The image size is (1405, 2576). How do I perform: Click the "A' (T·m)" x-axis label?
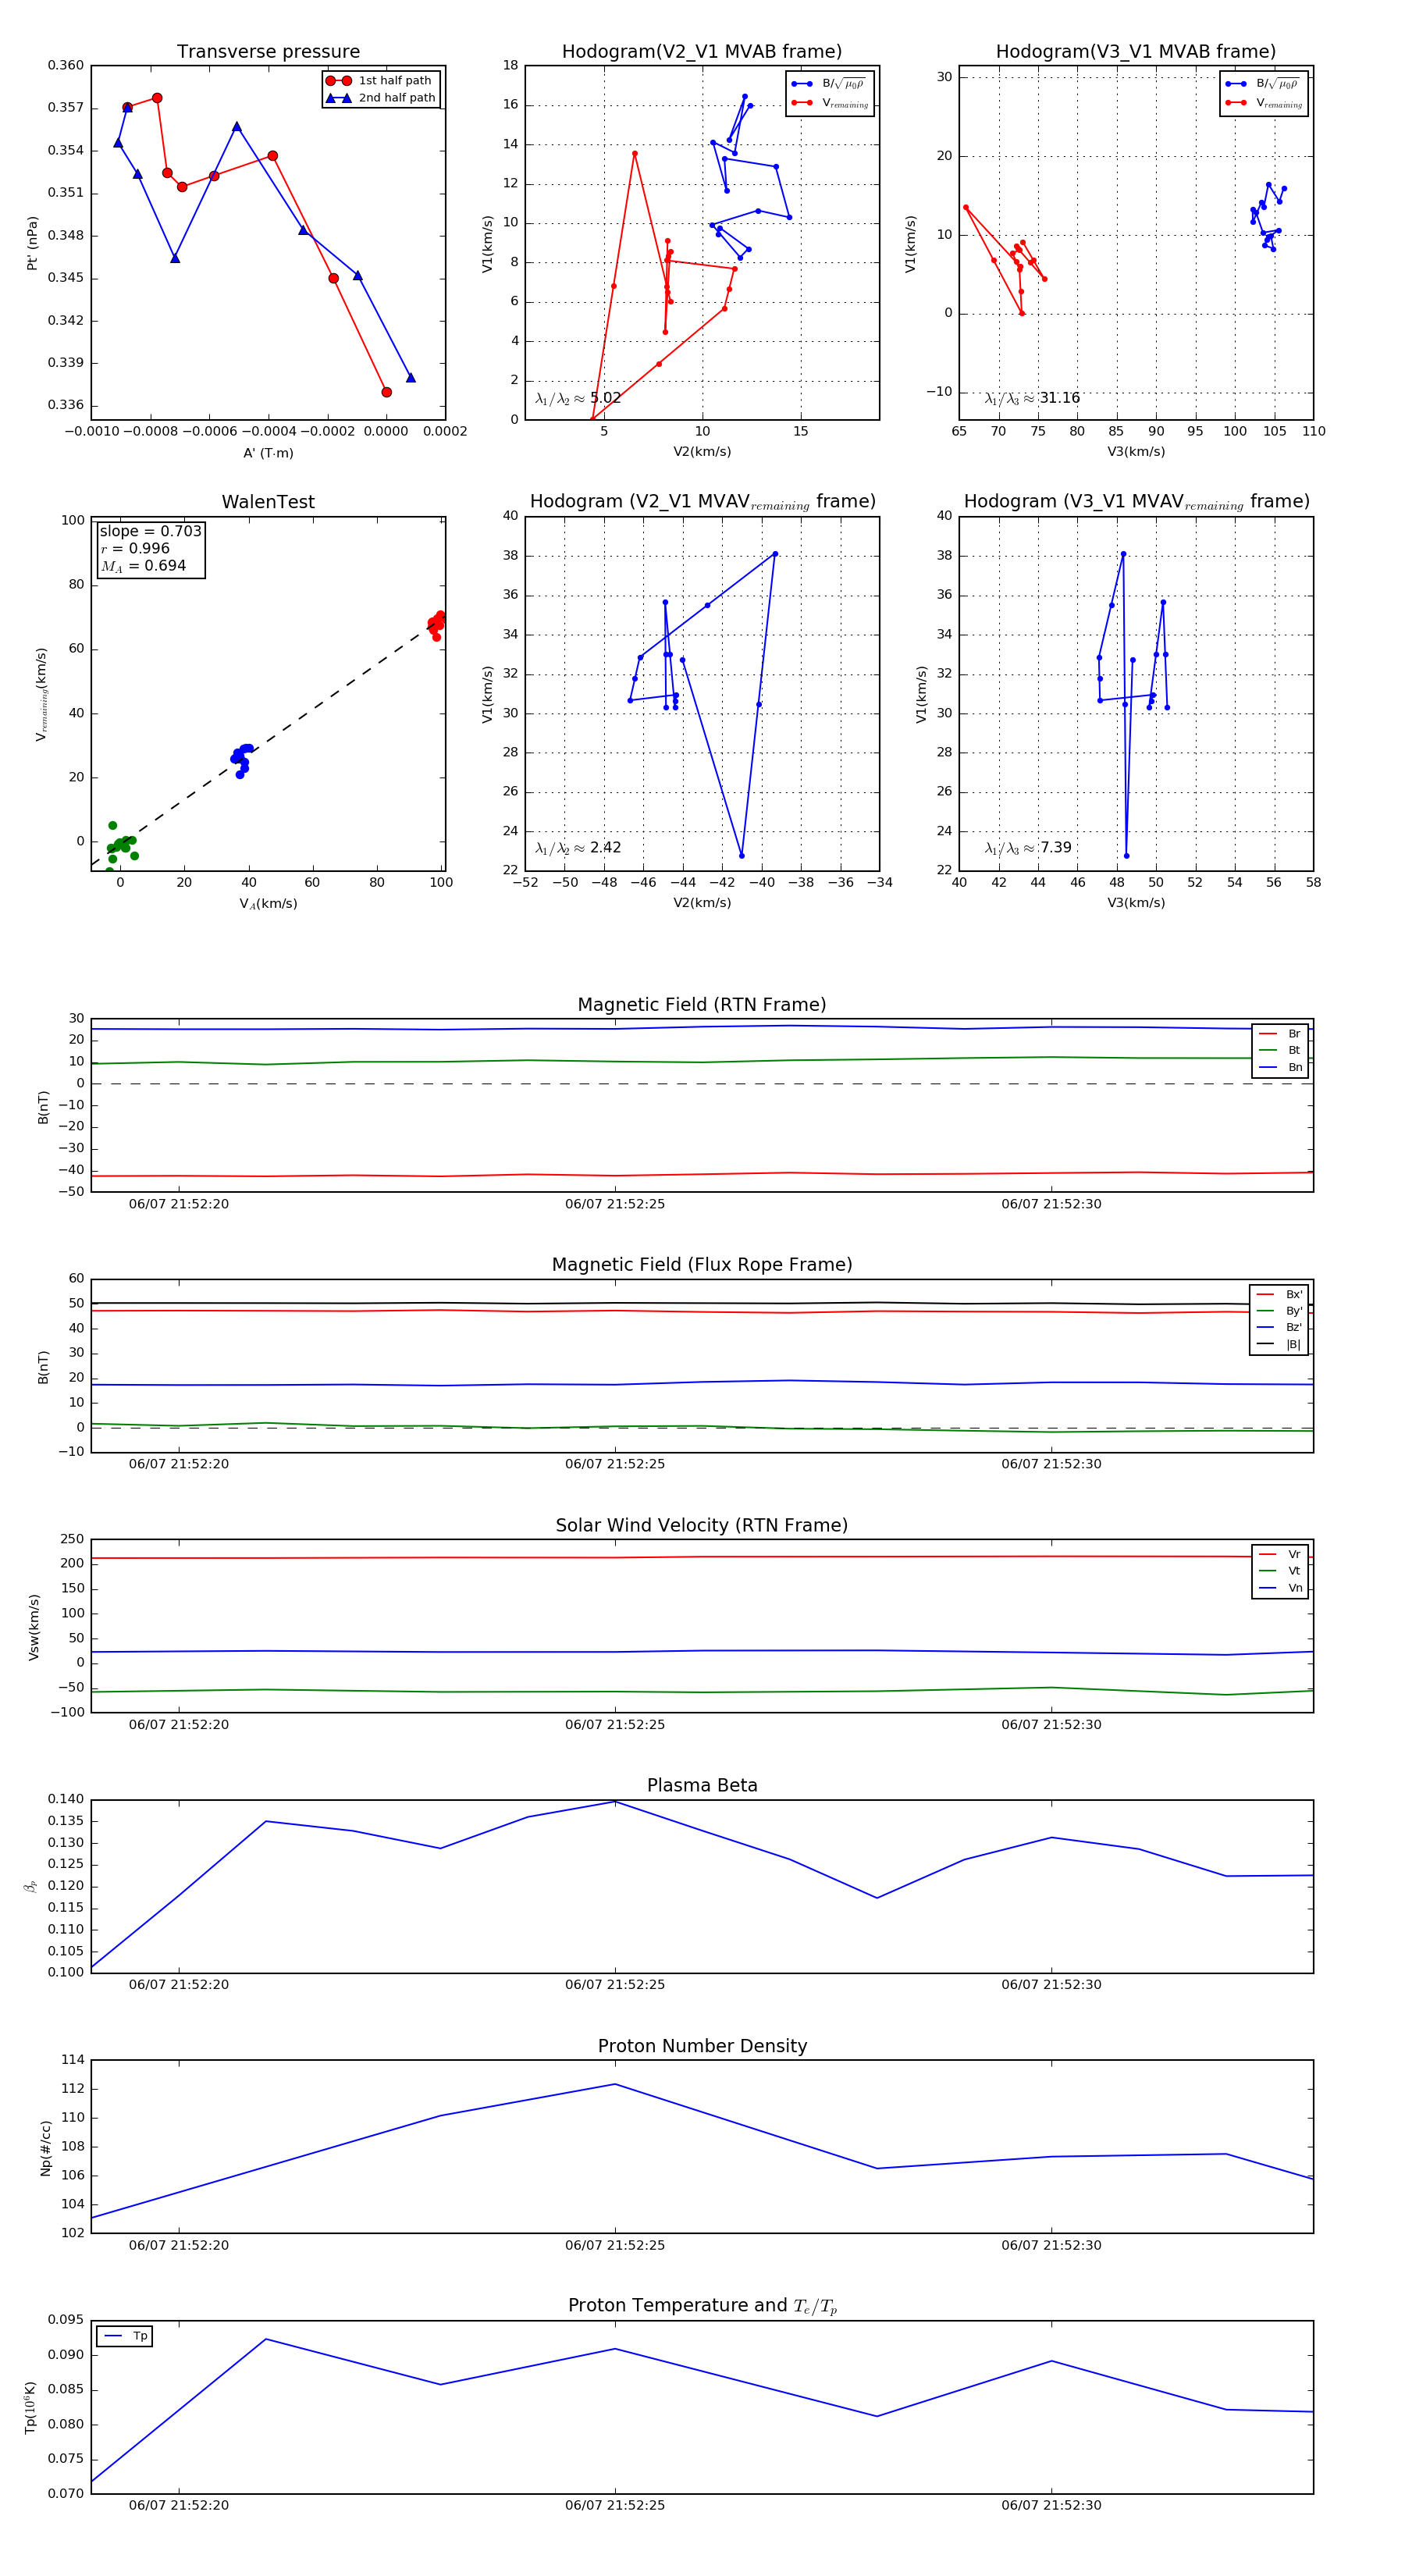point(268,453)
